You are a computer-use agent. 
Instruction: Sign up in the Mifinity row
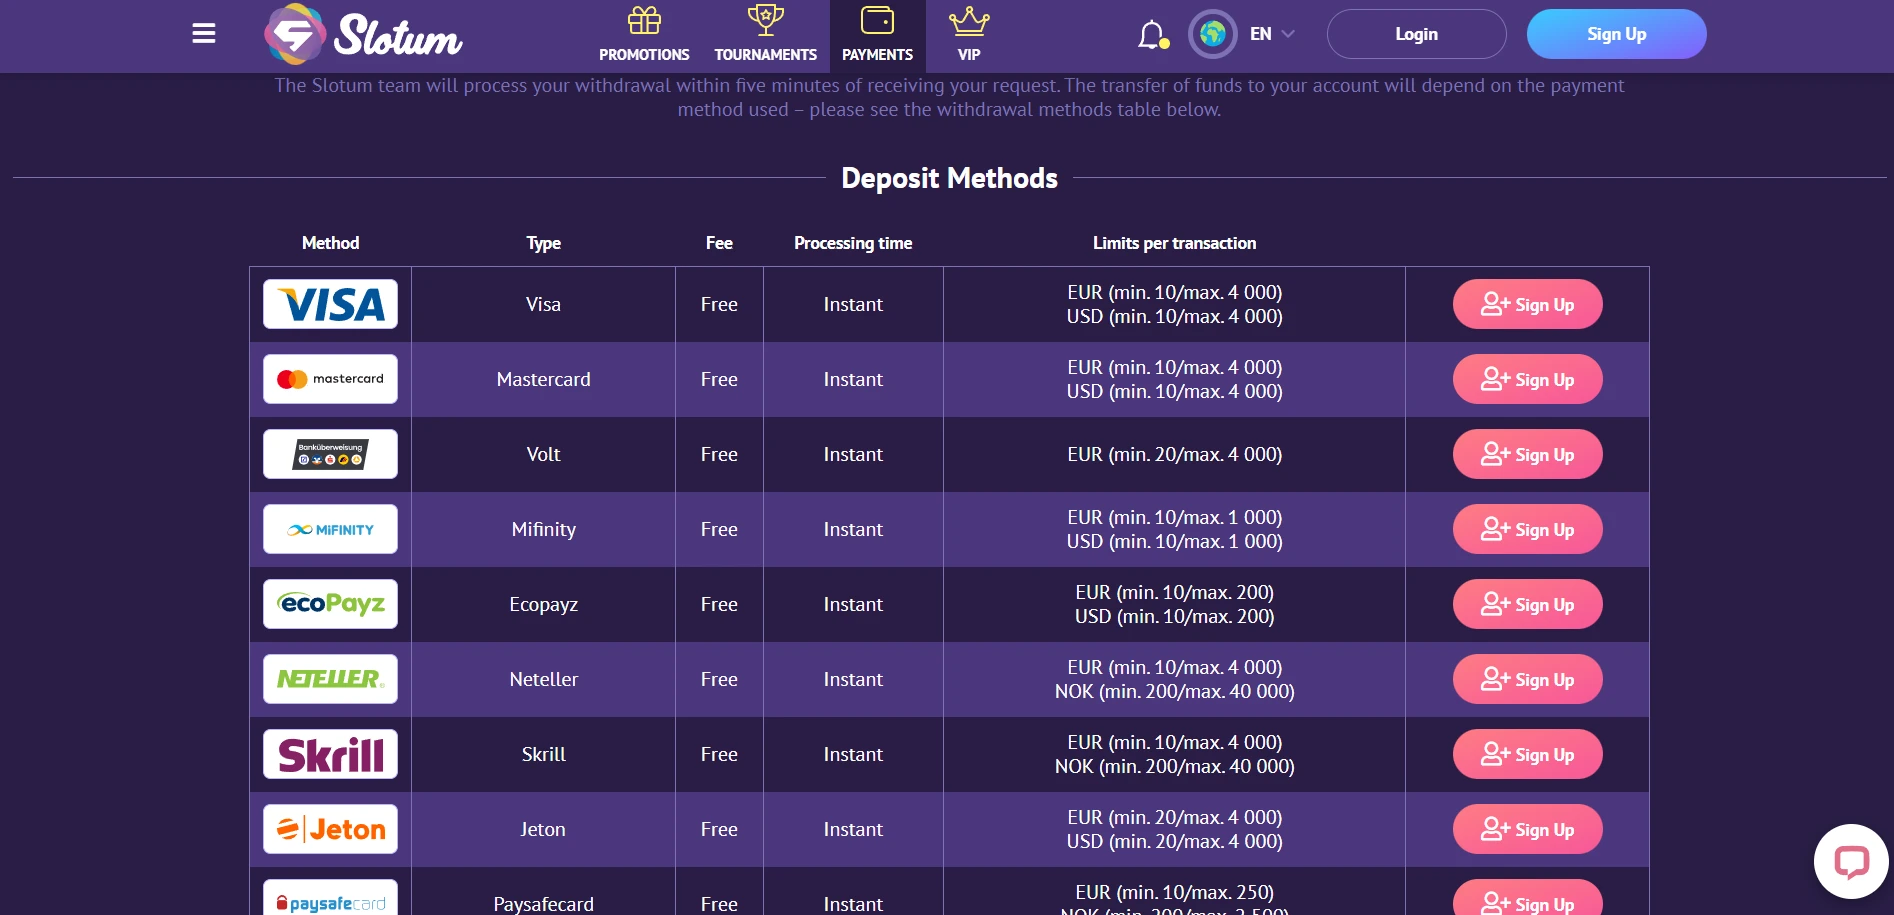pyautogui.click(x=1527, y=529)
